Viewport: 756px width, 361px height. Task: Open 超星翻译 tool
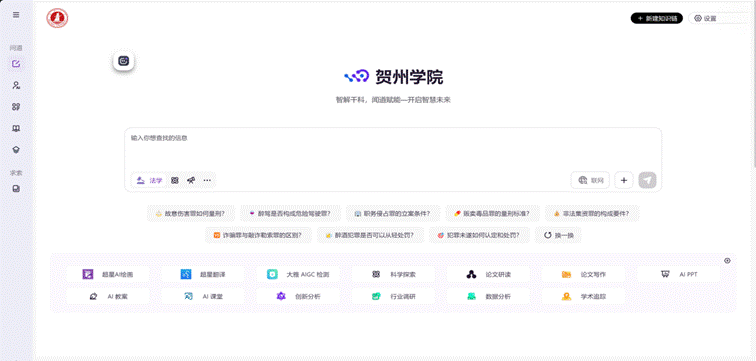coord(202,274)
